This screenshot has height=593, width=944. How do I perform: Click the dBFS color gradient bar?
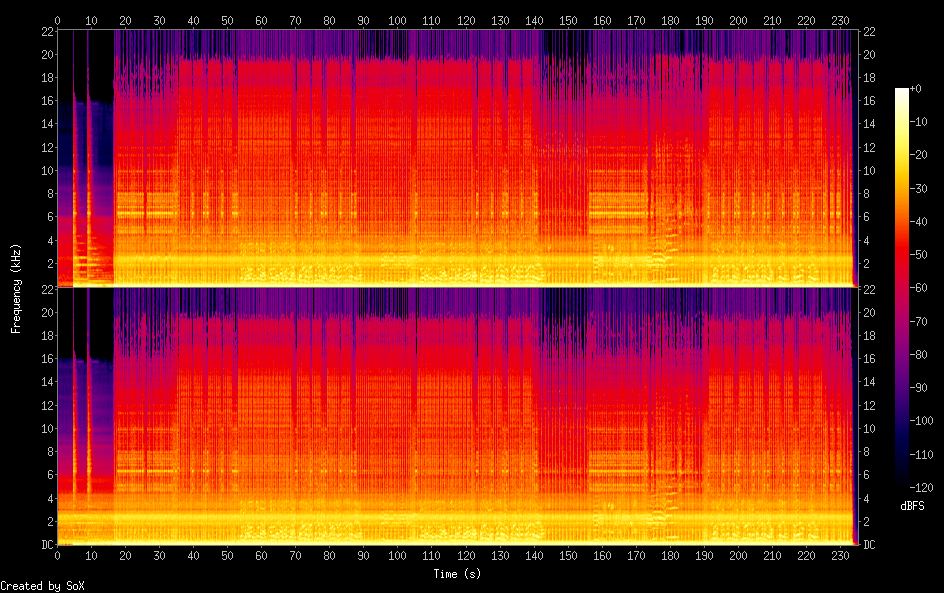pos(902,289)
